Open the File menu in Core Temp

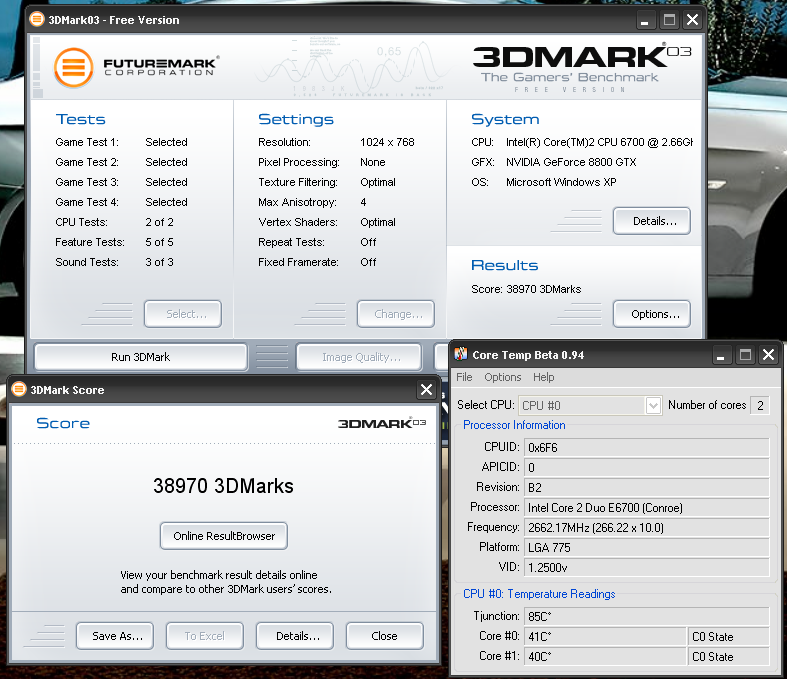coord(464,377)
